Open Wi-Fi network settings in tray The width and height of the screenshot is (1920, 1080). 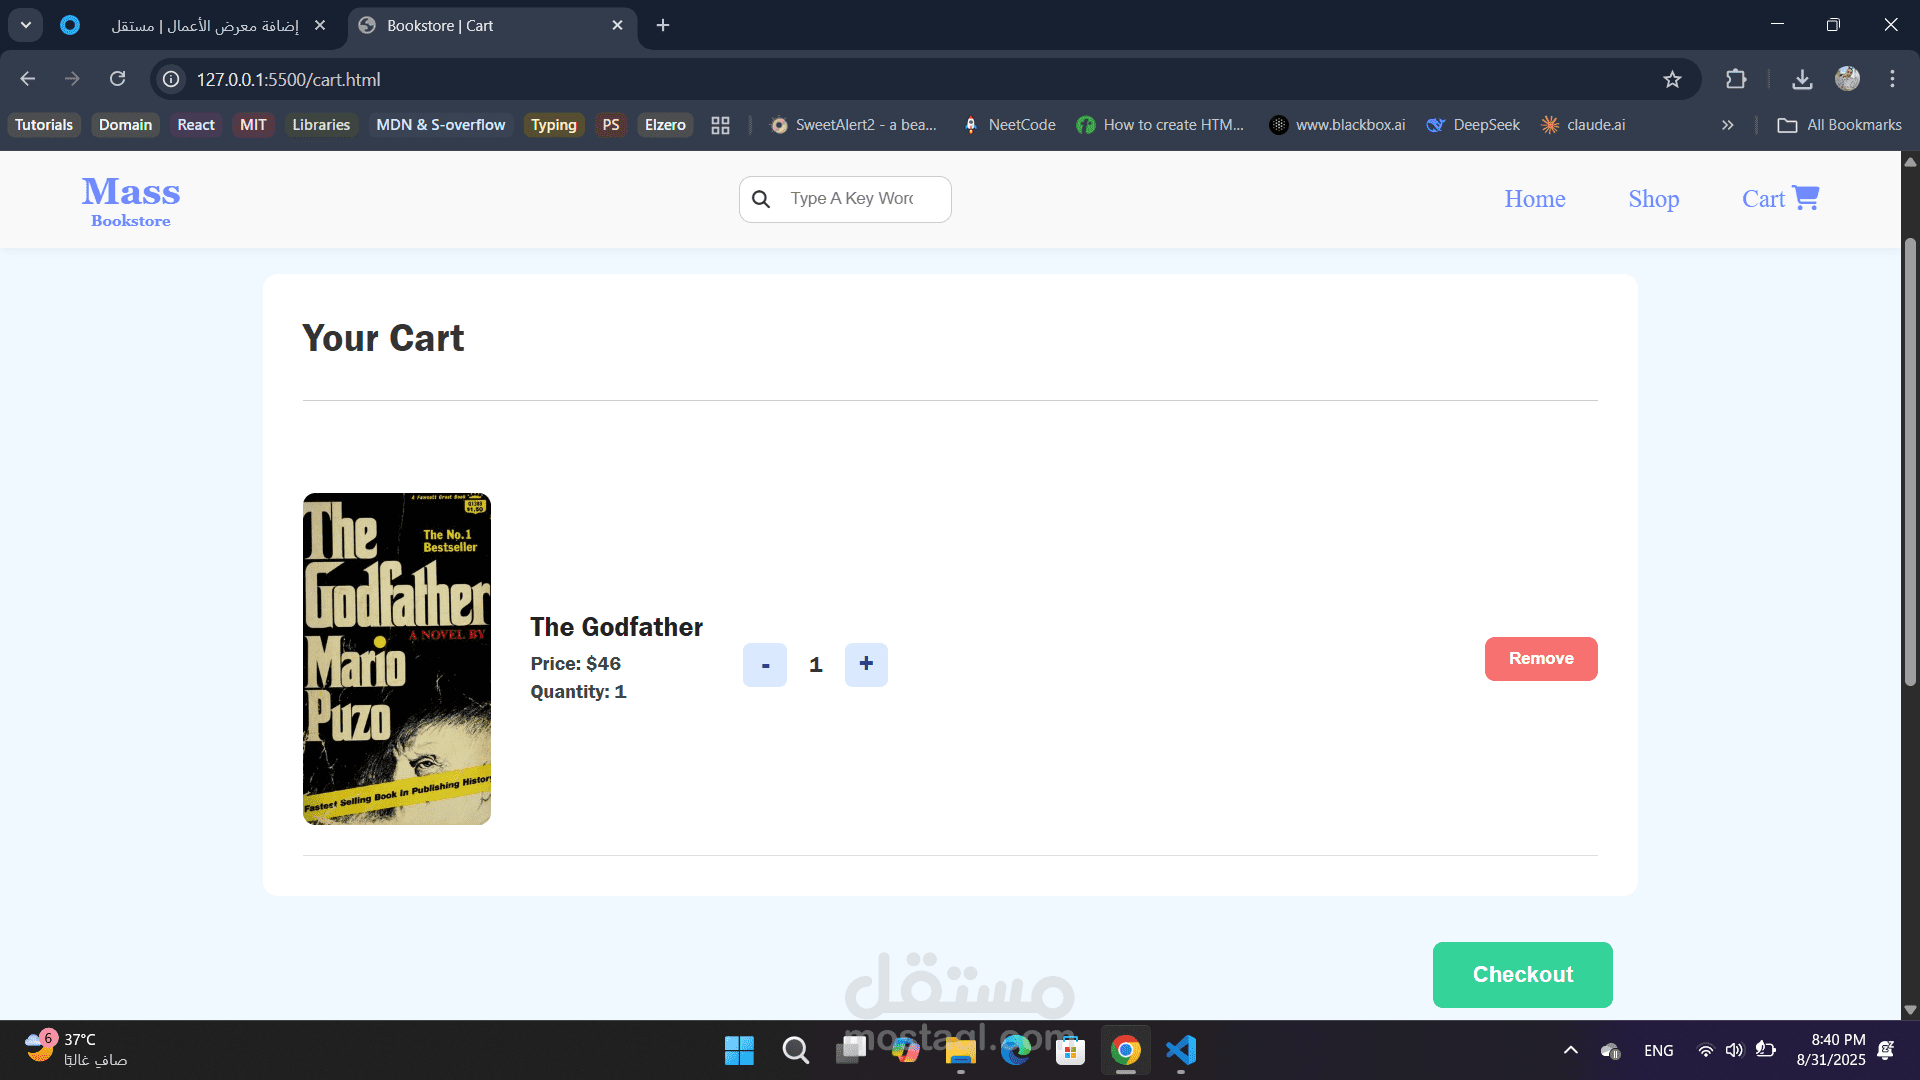(x=1706, y=1050)
